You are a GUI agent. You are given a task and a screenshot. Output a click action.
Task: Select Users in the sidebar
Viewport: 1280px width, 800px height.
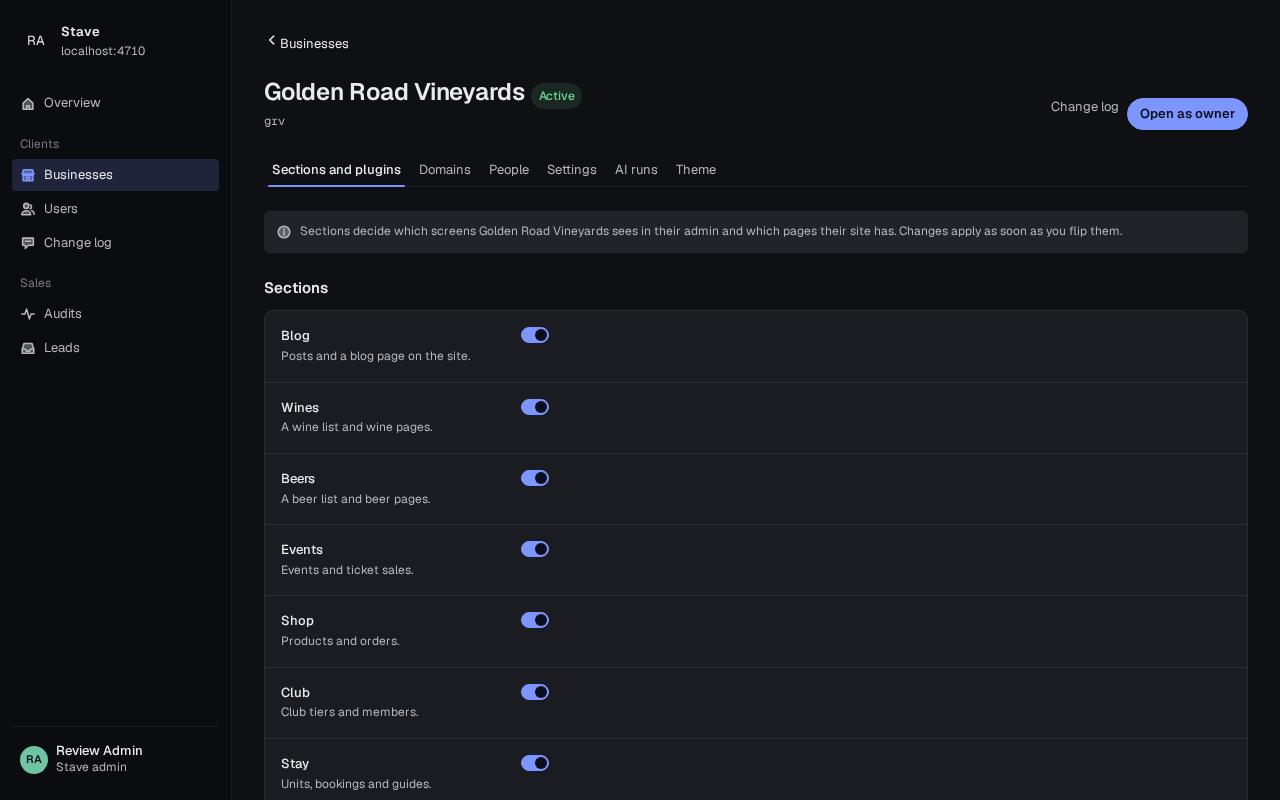[115, 209]
